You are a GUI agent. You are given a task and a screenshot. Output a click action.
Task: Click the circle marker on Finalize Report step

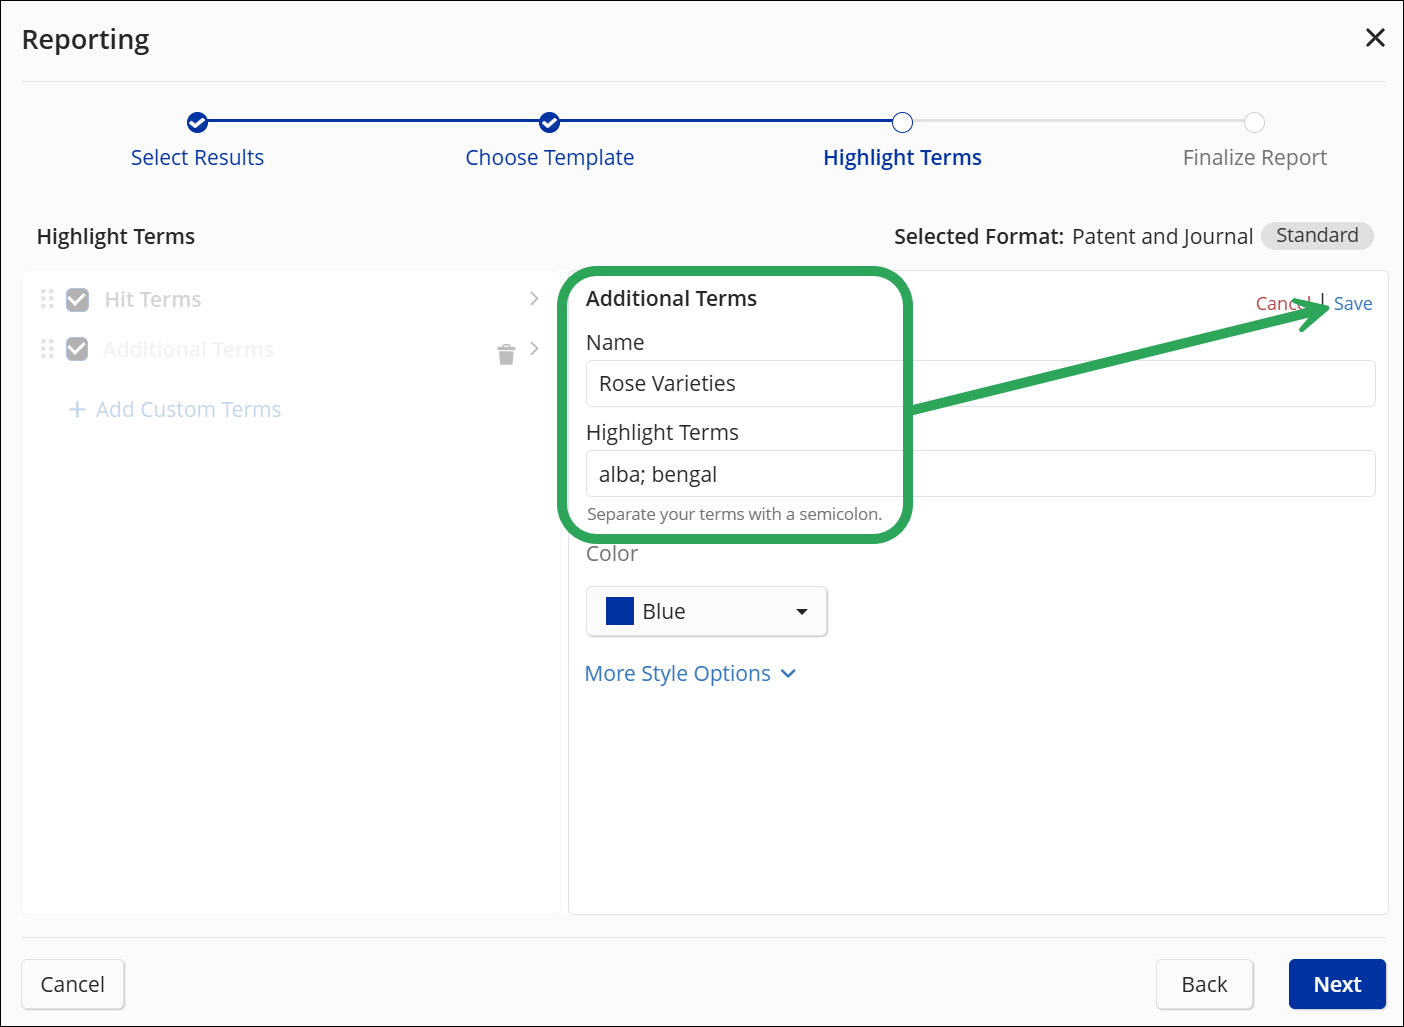1254,122
